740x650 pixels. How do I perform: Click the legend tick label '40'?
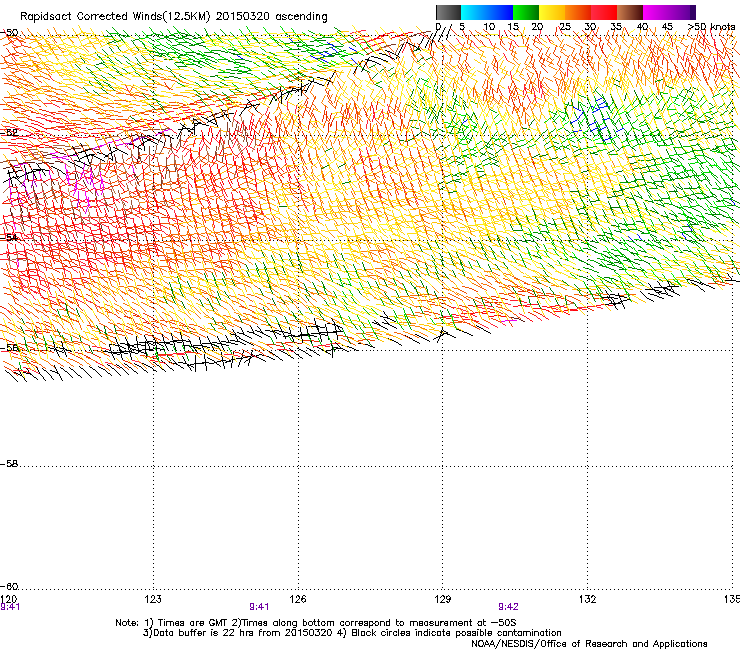coord(642,27)
